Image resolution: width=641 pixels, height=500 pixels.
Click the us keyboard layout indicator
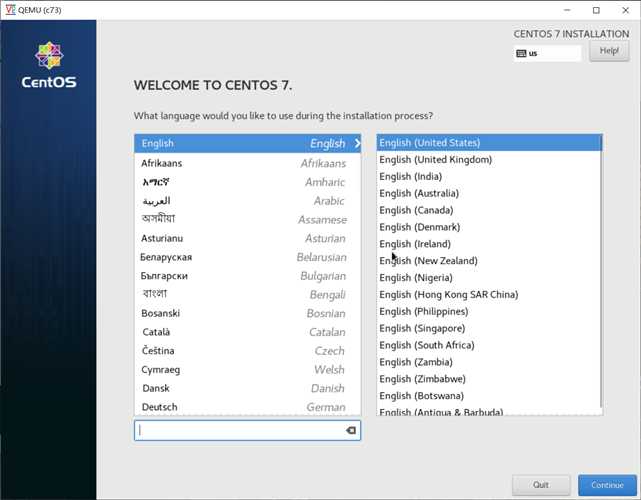(x=547, y=54)
